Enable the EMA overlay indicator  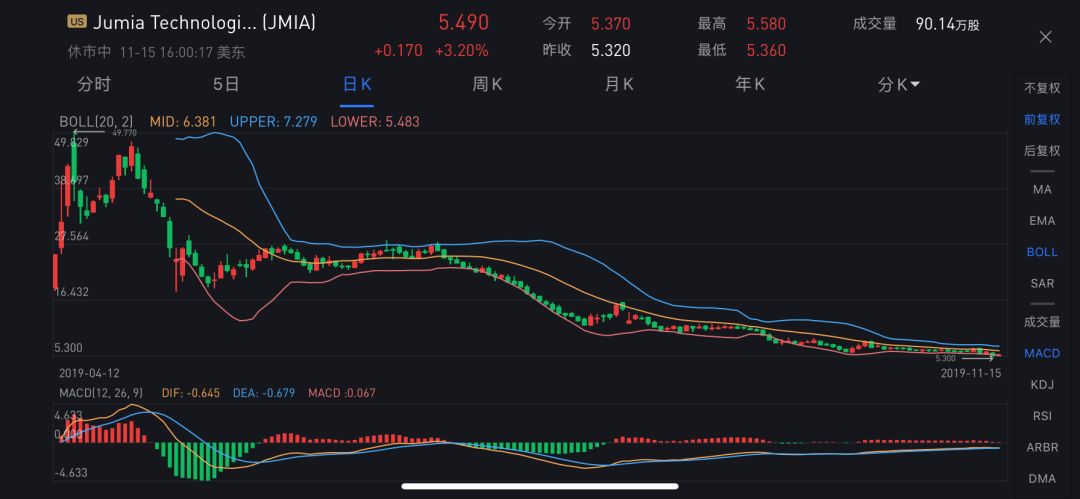(x=1042, y=221)
